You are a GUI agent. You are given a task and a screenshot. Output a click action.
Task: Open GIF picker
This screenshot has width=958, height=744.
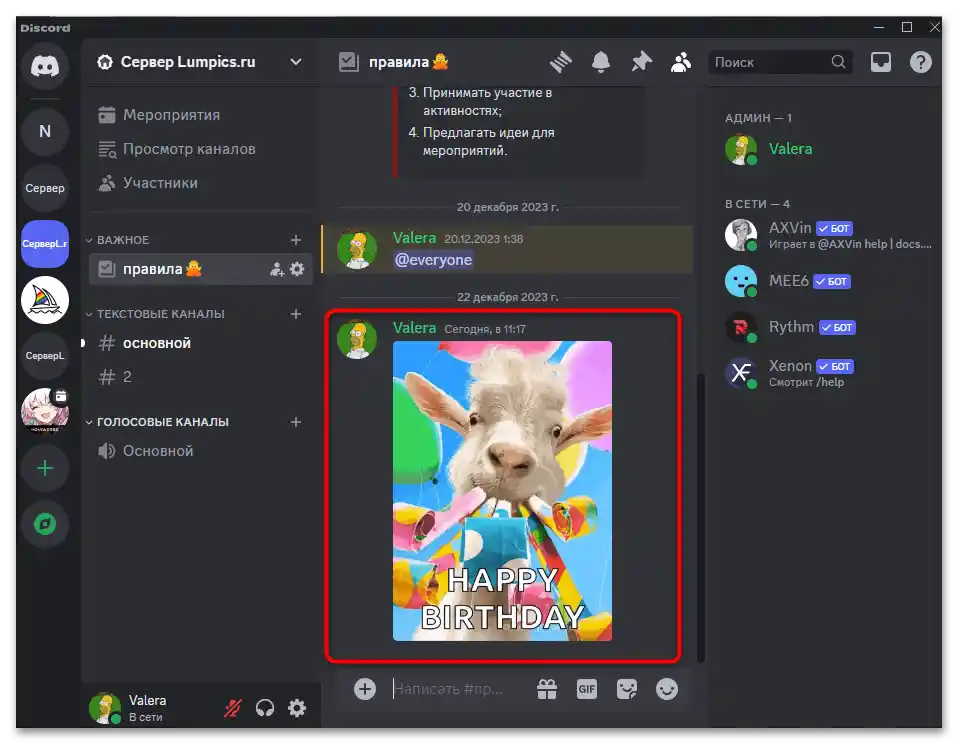587,689
